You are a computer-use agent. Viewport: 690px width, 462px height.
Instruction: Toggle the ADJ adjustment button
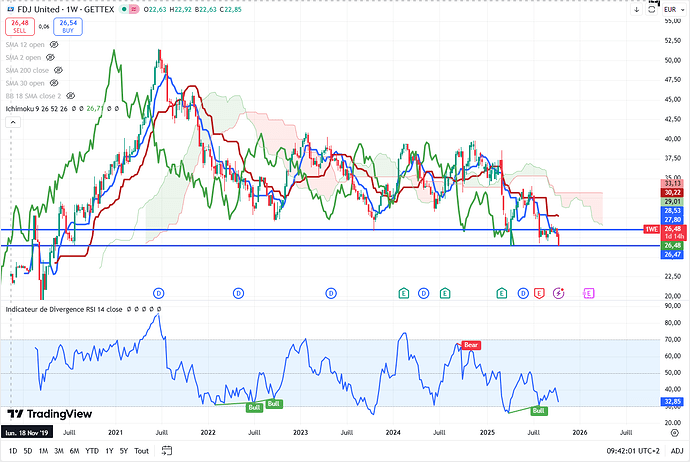click(676, 451)
